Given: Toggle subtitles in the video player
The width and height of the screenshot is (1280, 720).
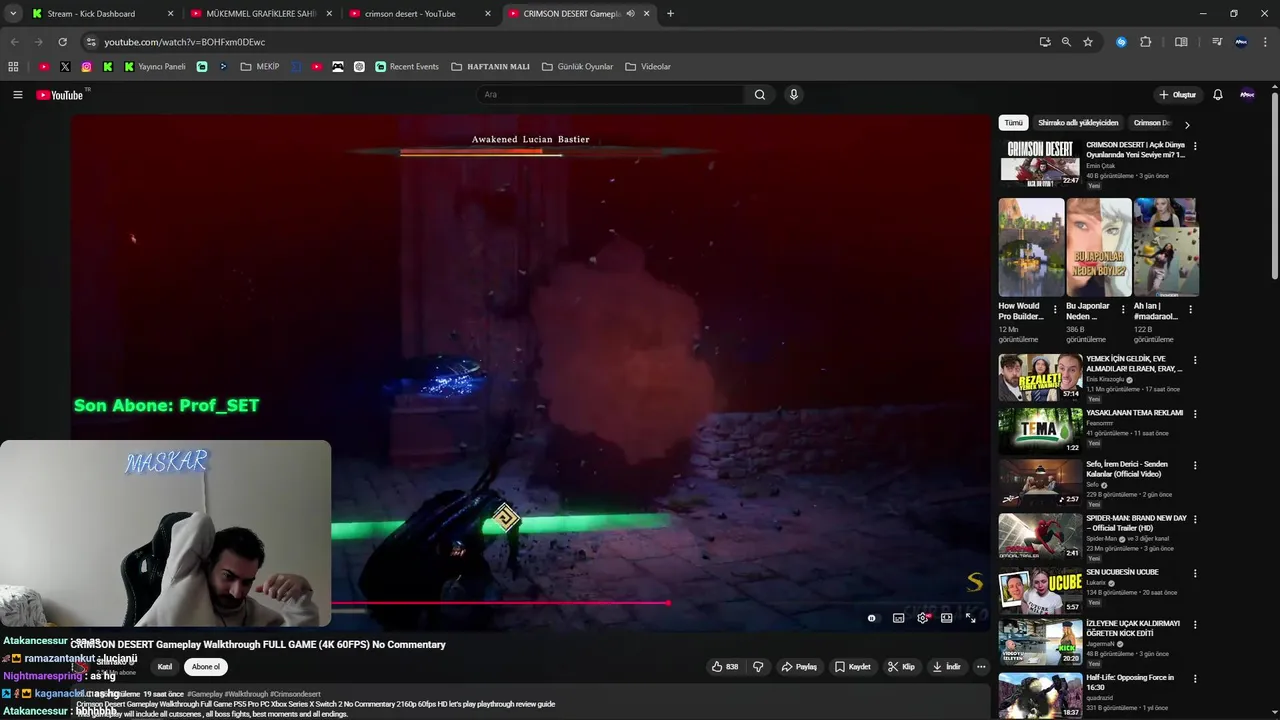Looking at the screenshot, I should coord(898,618).
